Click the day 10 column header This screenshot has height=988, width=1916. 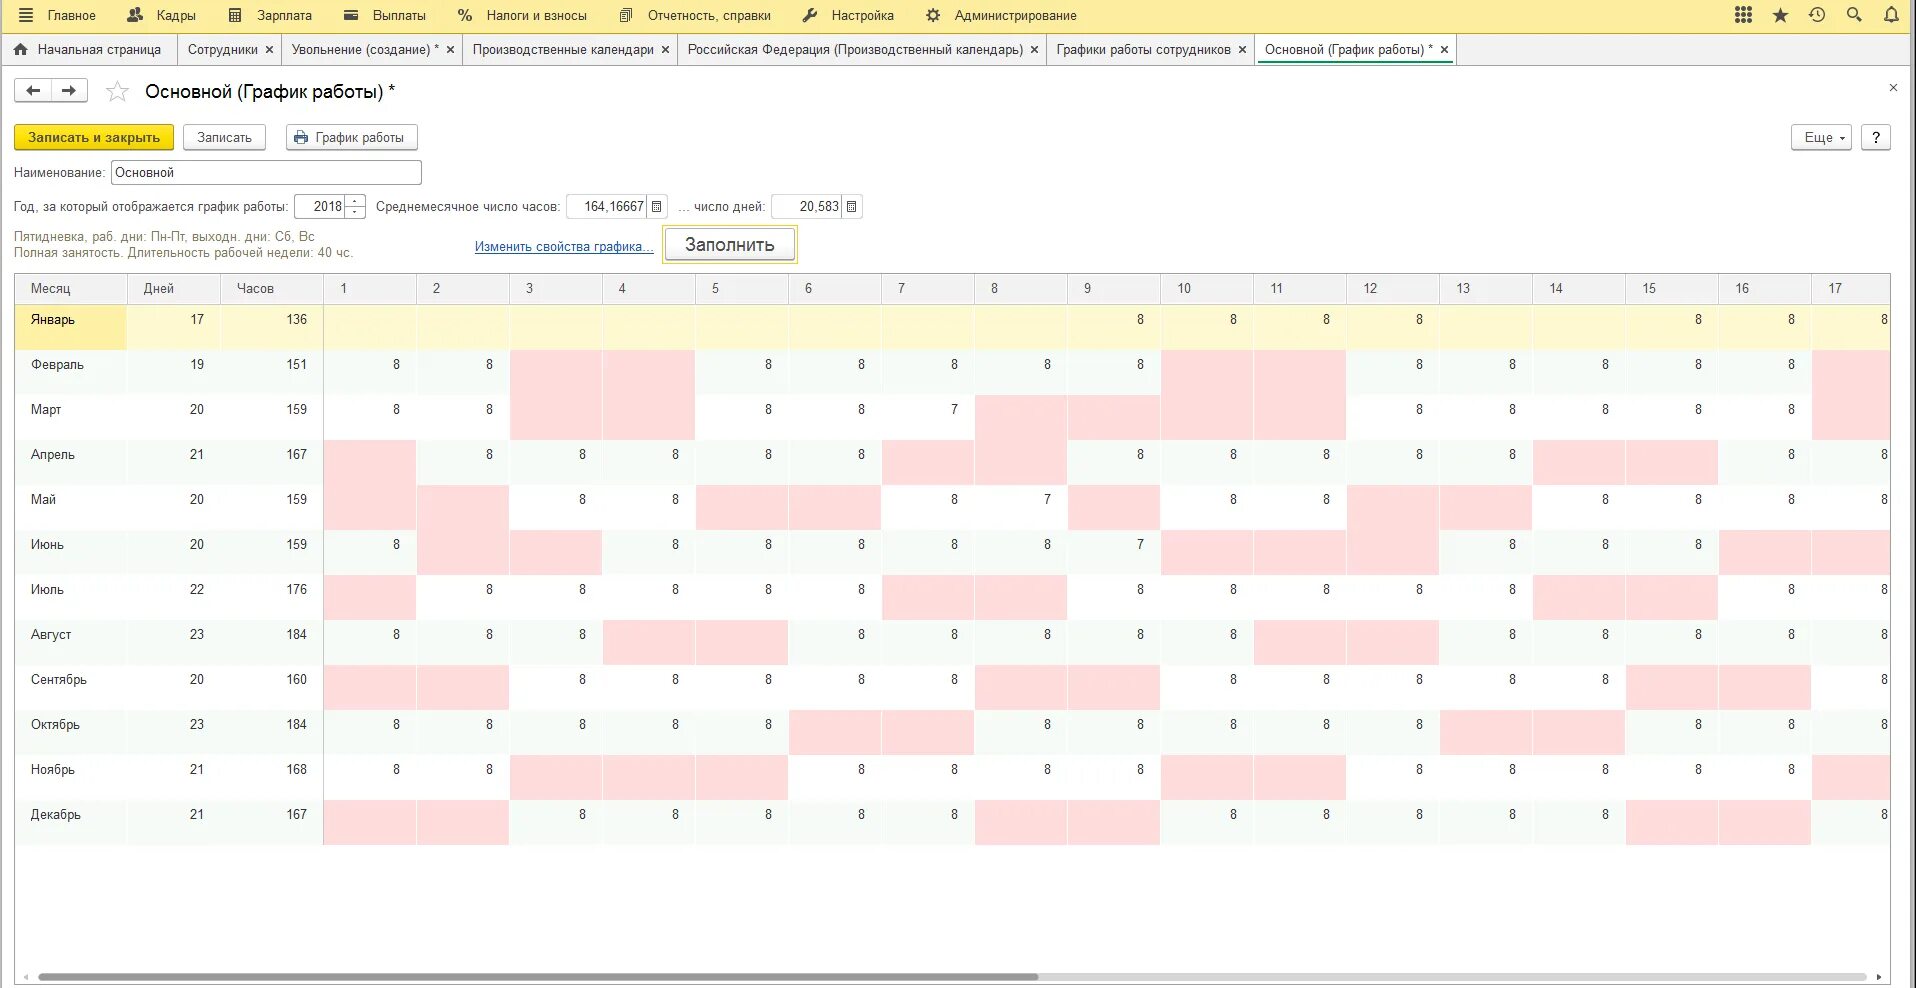click(1207, 289)
